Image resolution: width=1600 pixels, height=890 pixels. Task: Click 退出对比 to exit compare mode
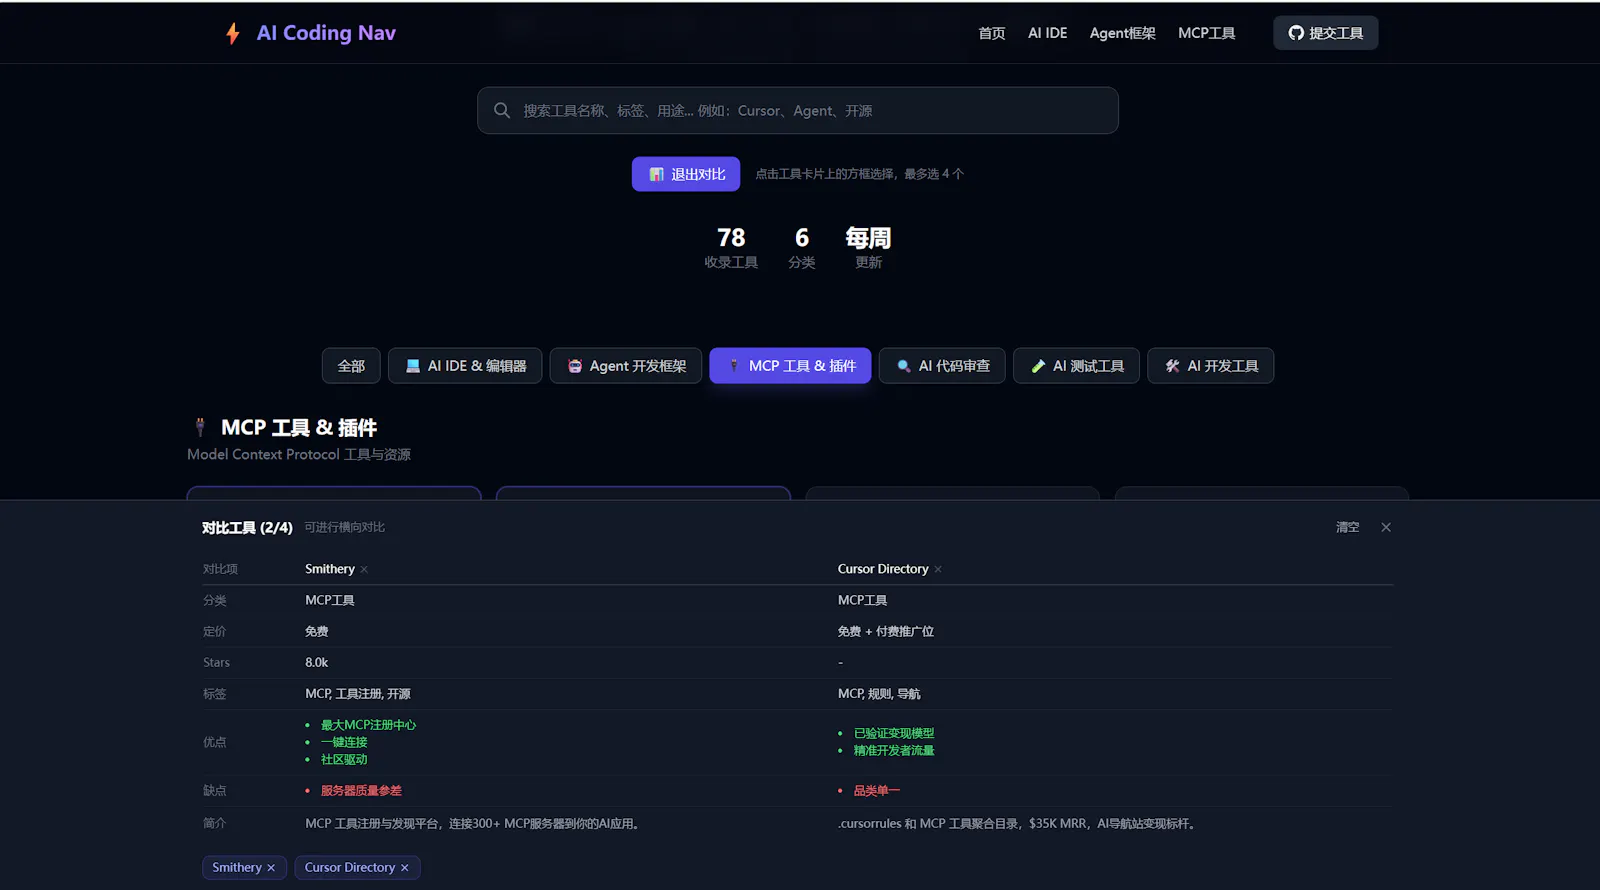(685, 174)
